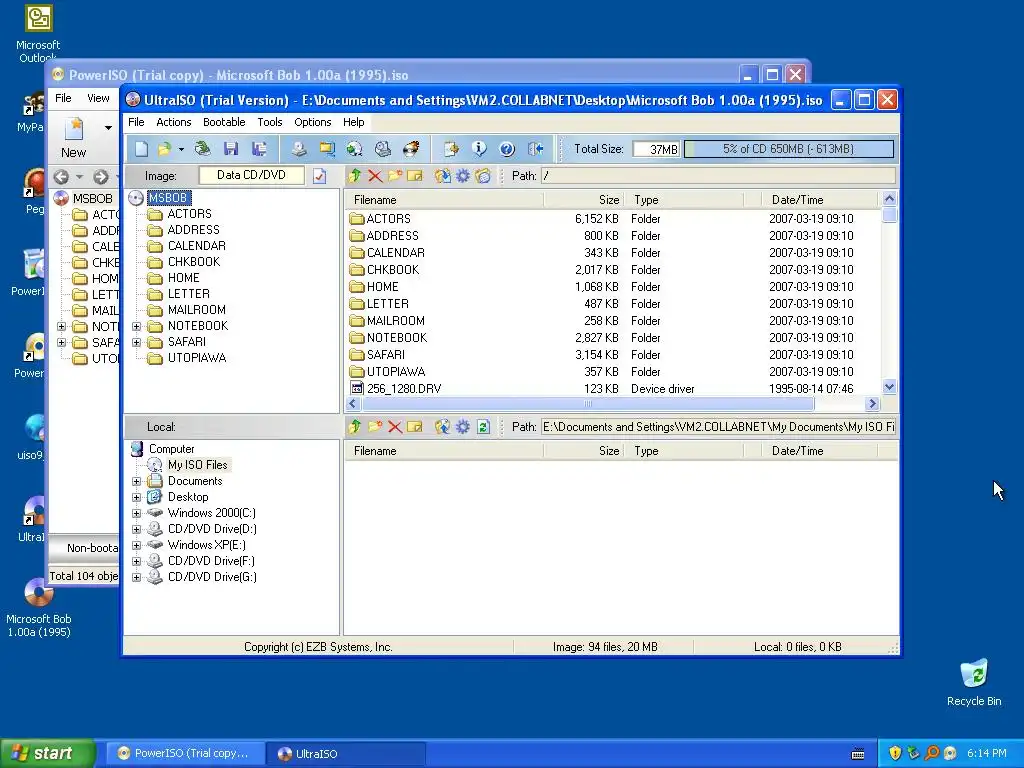Click the gear icon in Local pane toolbar
The image size is (1024, 768).
click(462, 427)
